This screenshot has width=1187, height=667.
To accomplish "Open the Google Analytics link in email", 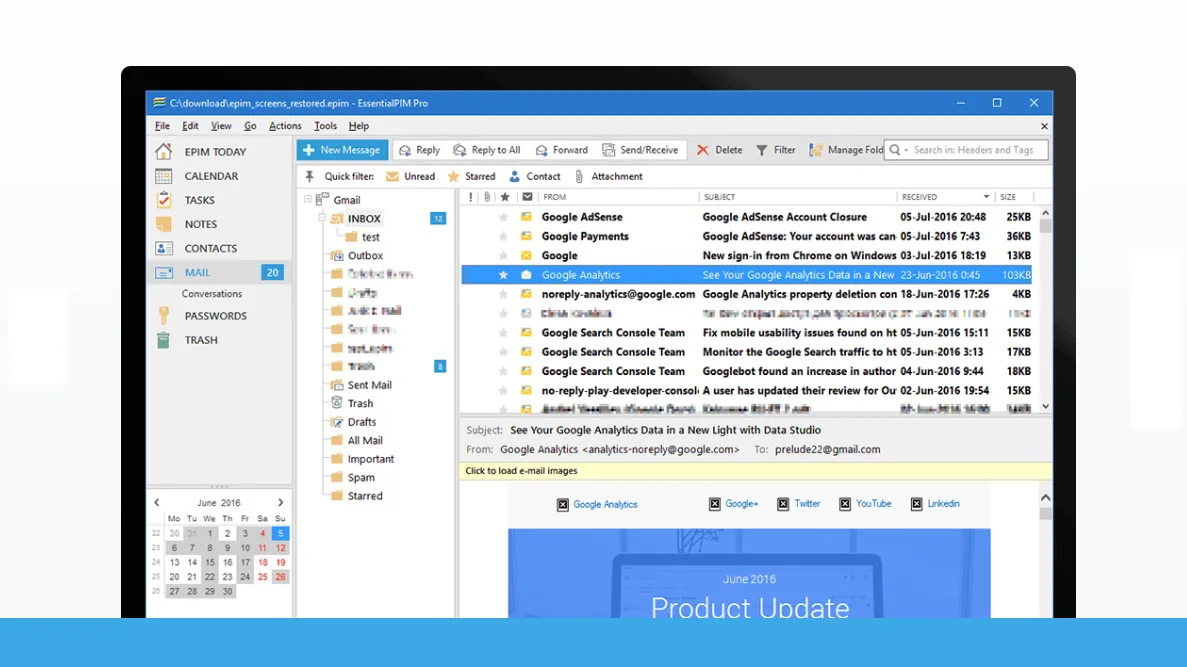I will pos(605,504).
